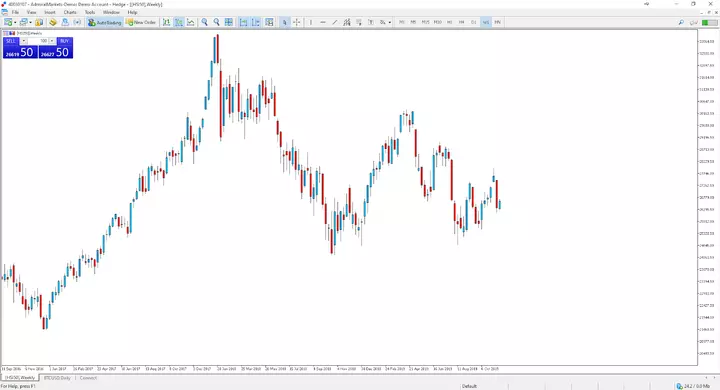The image size is (720, 390).
Task: Switch chart to line chart type
Action: click(191, 22)
